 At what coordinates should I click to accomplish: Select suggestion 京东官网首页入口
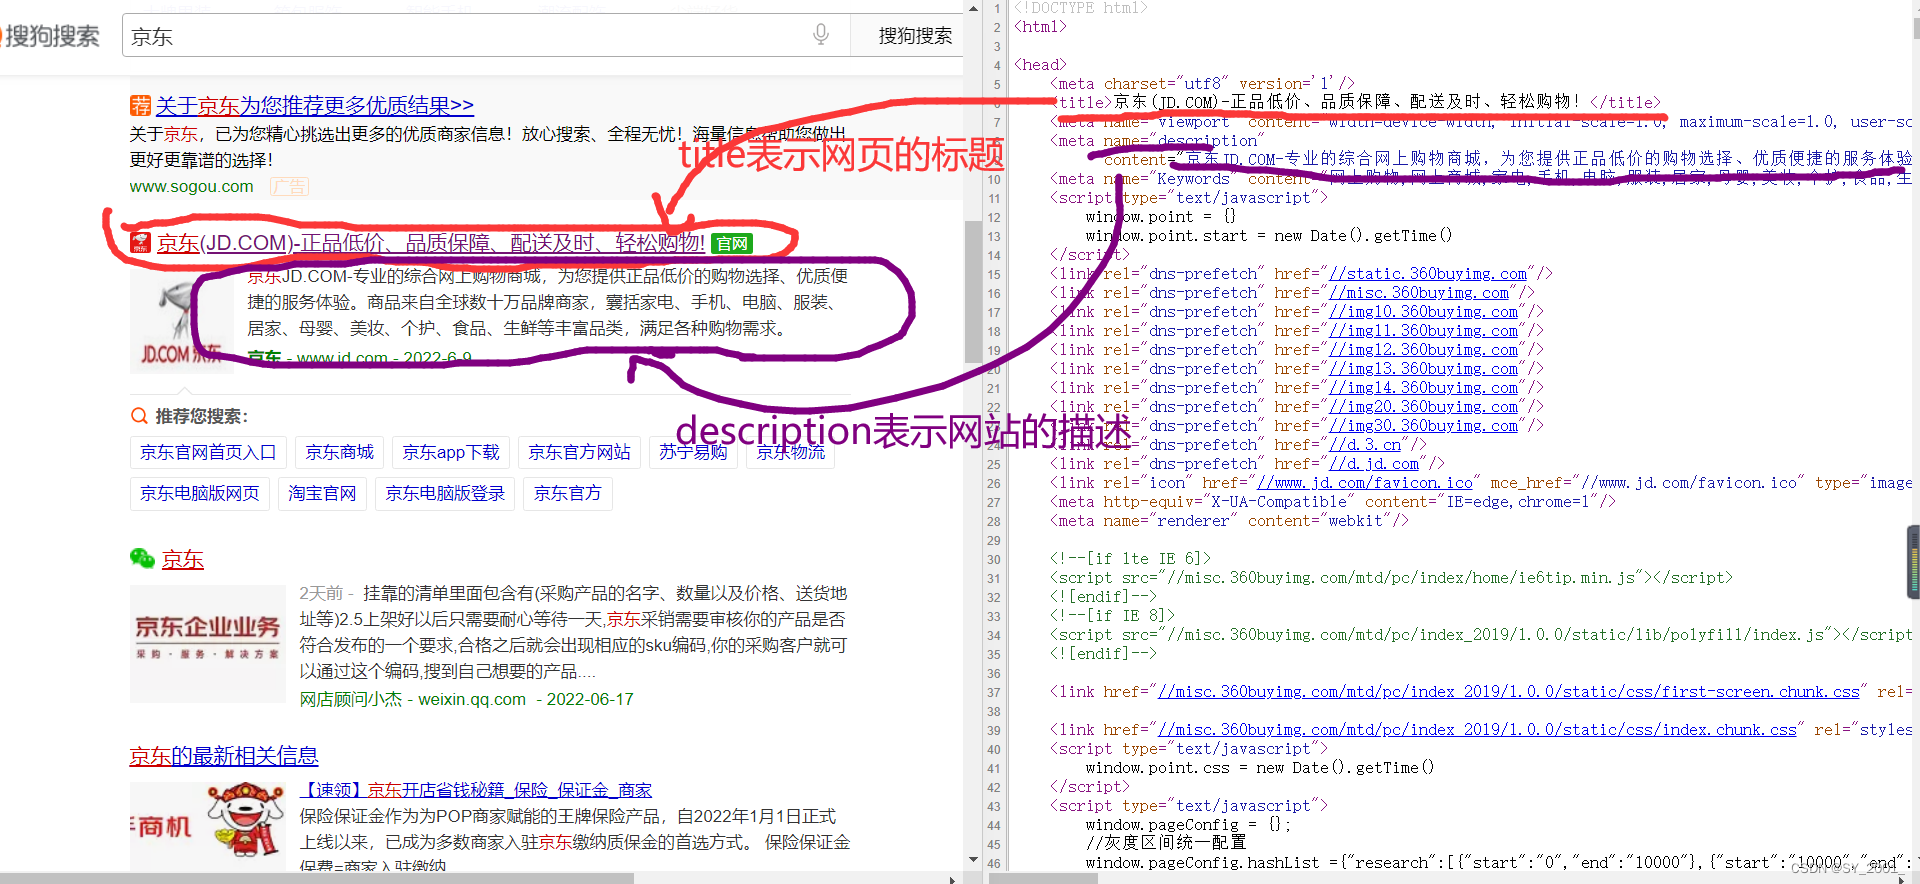(x=208, y=453)
